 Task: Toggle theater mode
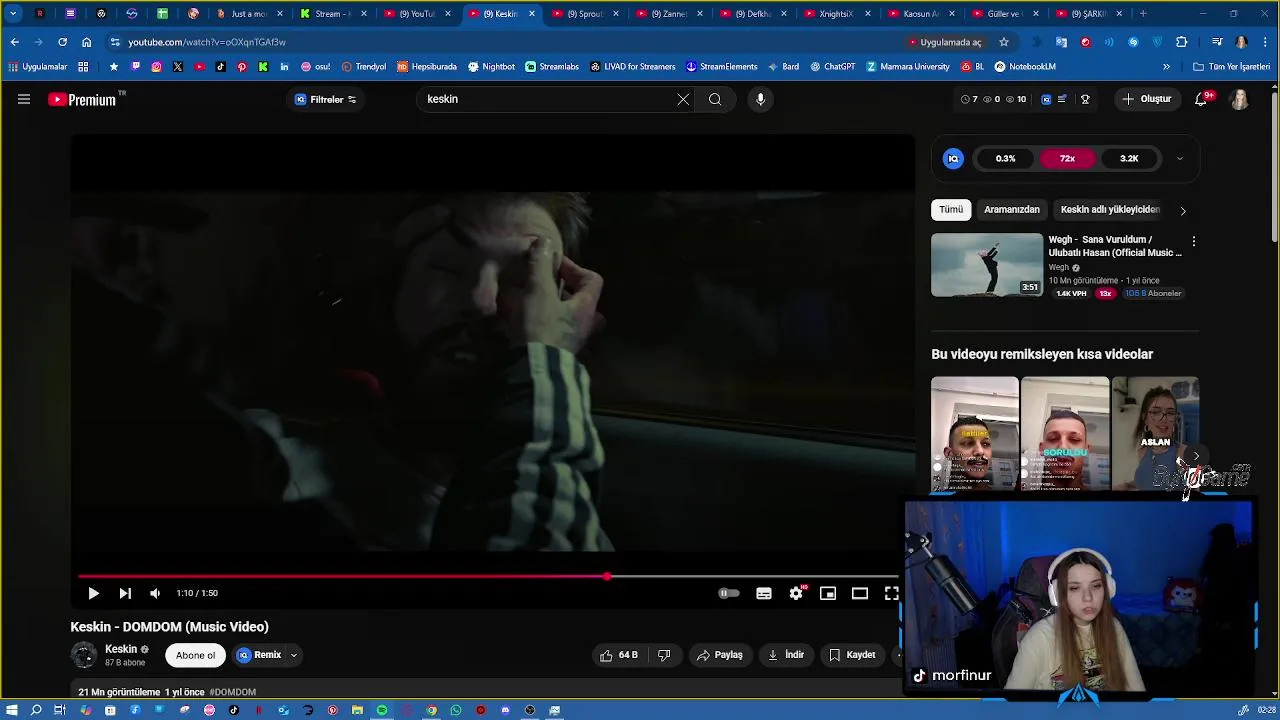pos(860,593)
